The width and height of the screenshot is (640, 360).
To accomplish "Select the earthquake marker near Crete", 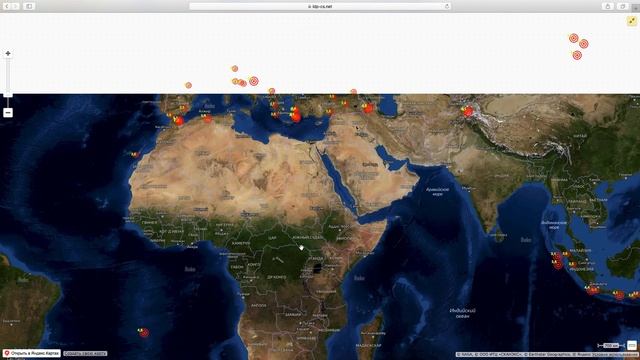I will 296,118.
